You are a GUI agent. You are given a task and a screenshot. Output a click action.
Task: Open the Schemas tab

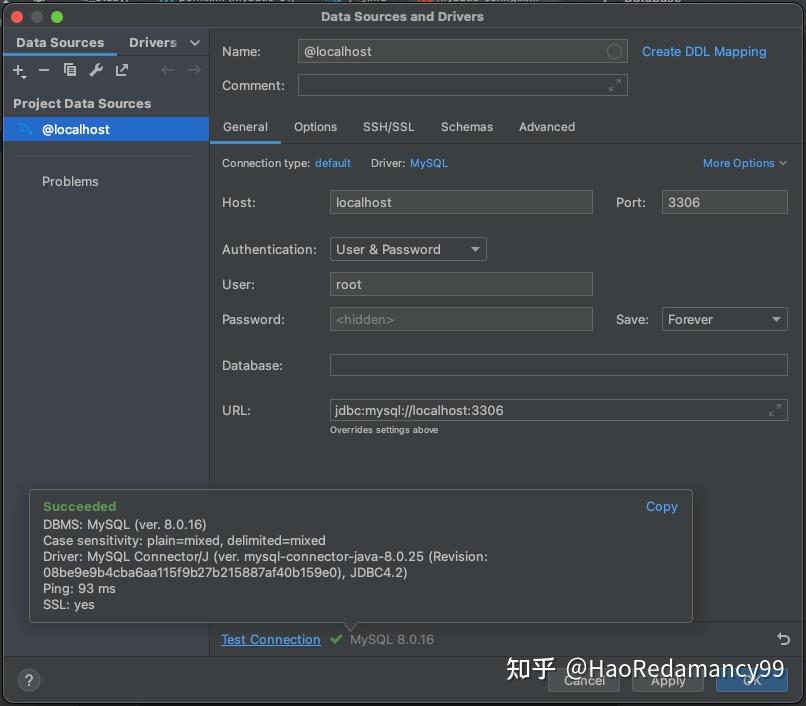pyautogui.click(x=467, y=127)
